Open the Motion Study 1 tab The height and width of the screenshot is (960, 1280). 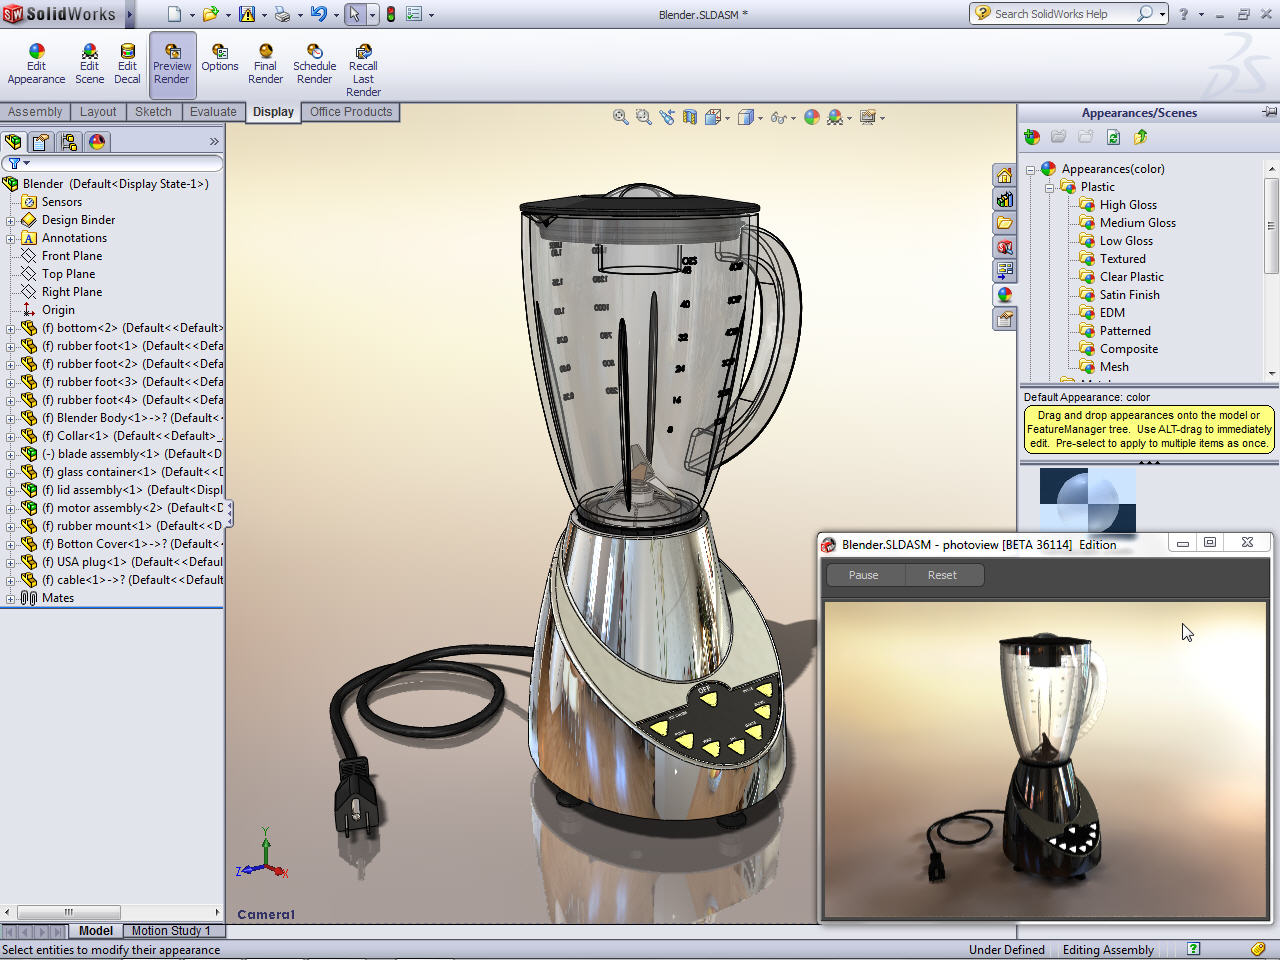click(x=171, y=931)
